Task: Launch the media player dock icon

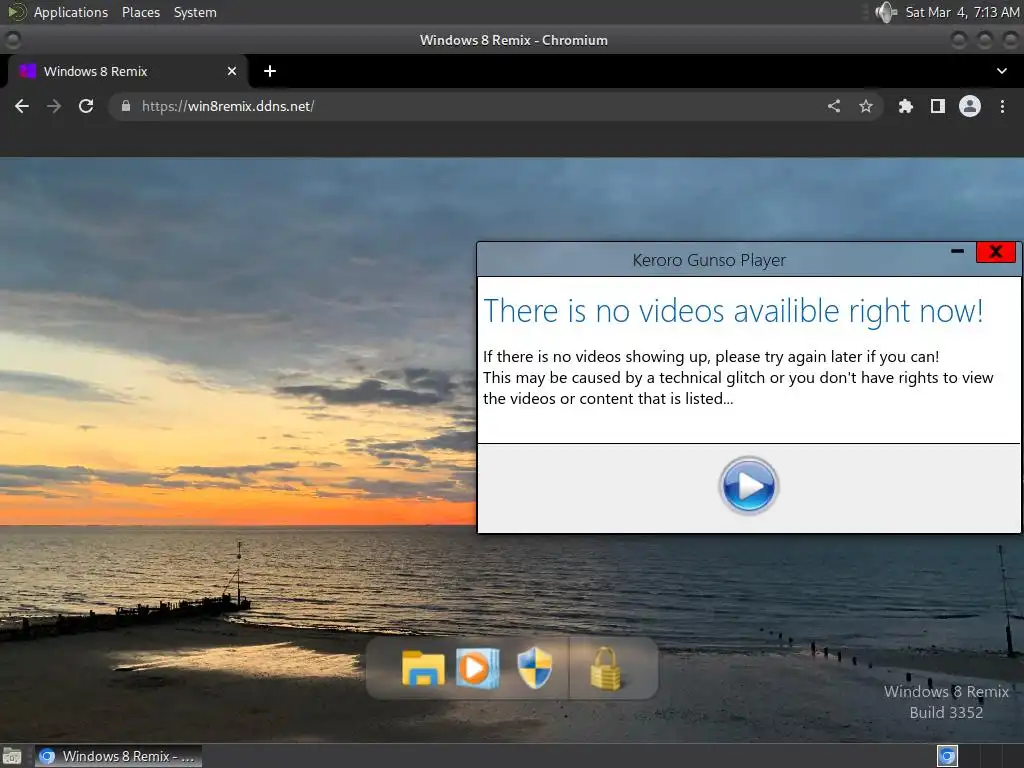Action: [477, 668]
